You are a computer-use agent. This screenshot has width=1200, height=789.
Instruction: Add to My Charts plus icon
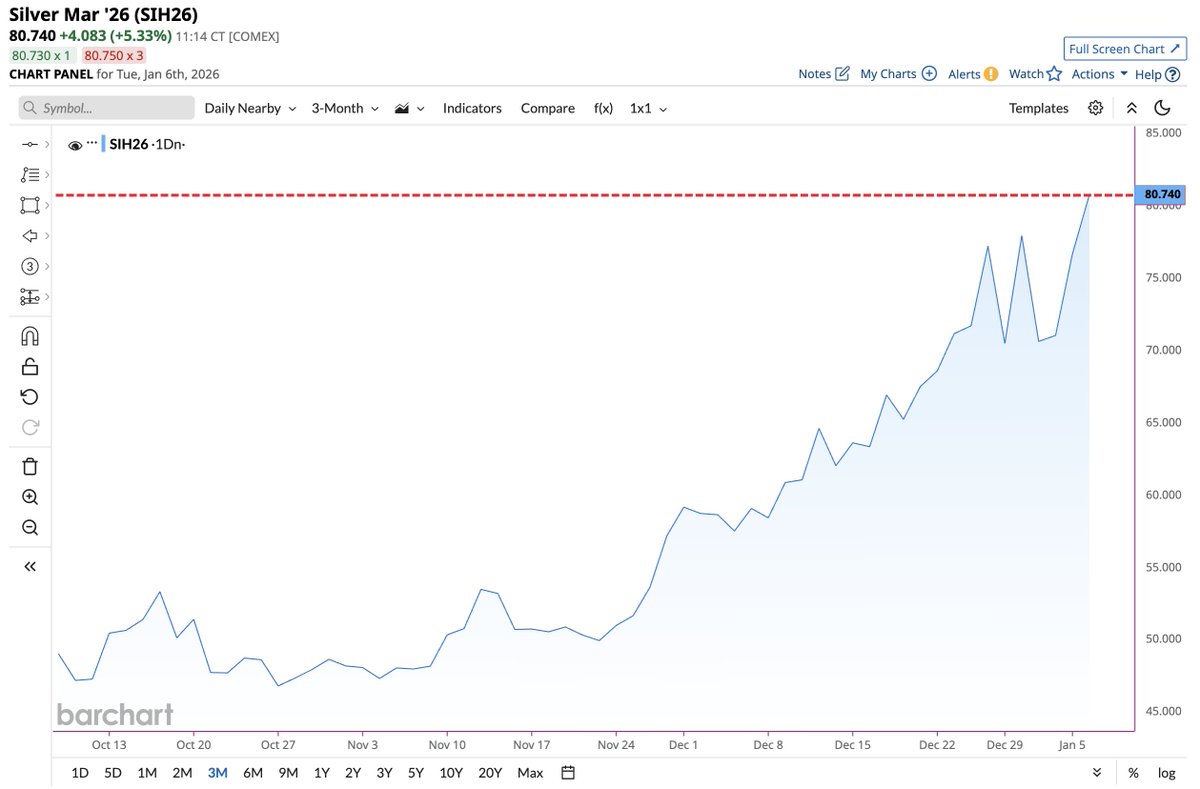coord(929,74)
